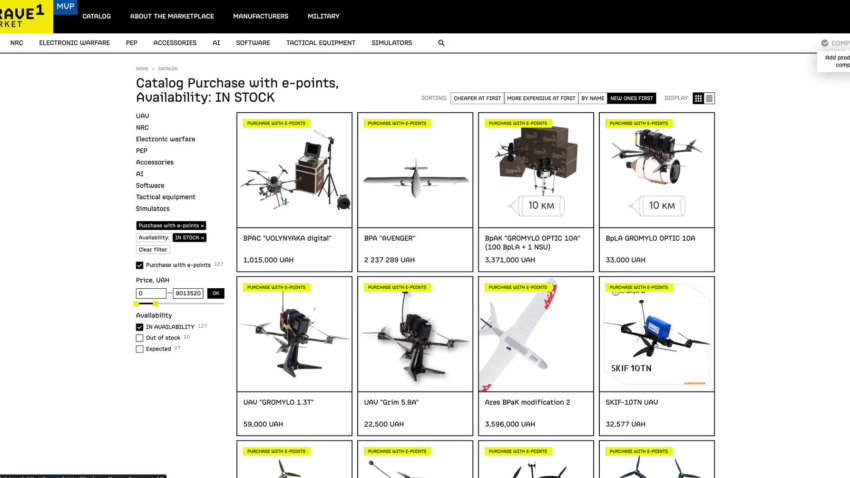
Task: Uncheck 'Purchase with e-points' checkbox
Action: (x=140, y=265)
